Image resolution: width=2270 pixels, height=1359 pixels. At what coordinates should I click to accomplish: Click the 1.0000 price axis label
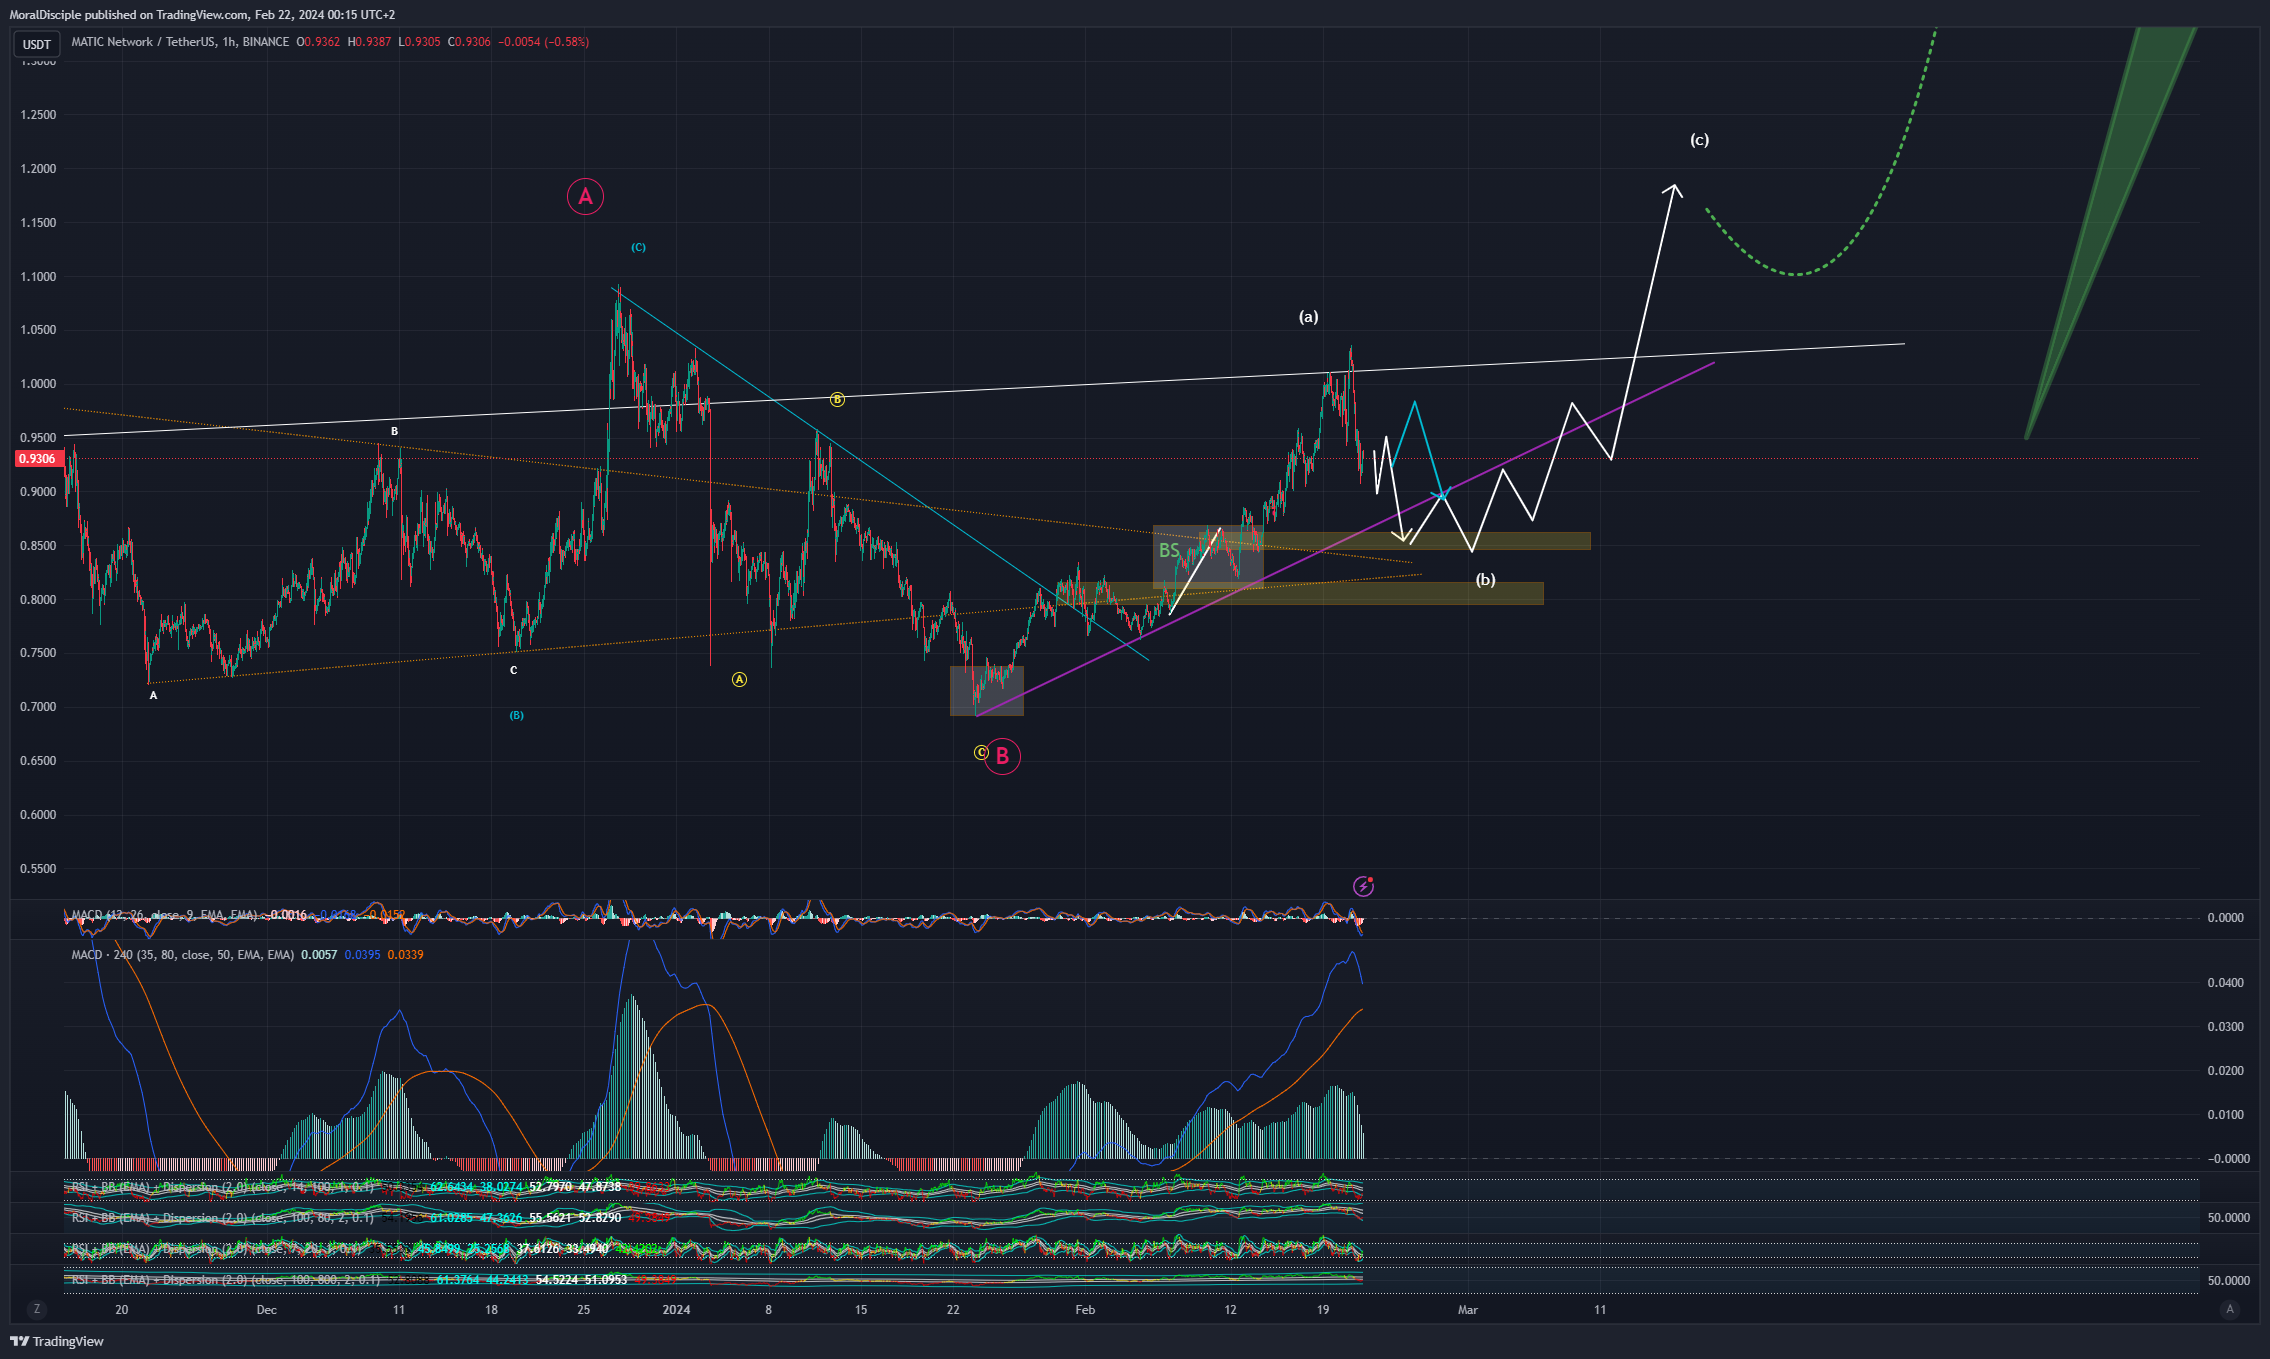click(x=38, y=384)
